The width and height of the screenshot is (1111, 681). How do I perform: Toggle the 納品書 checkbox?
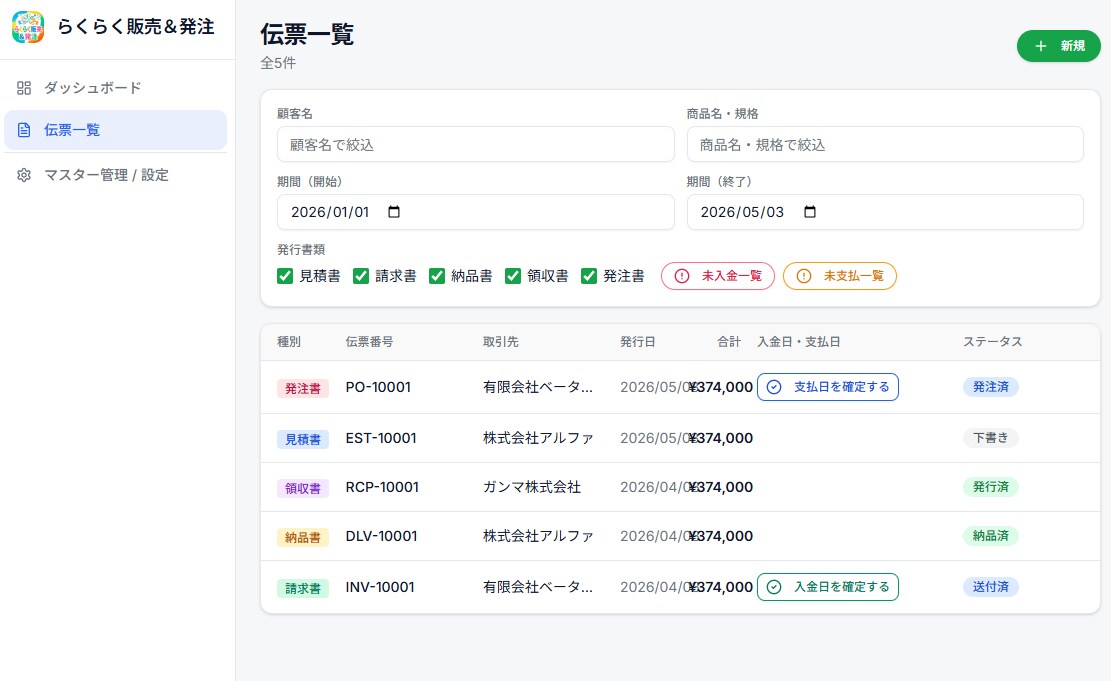click(436, 276)
